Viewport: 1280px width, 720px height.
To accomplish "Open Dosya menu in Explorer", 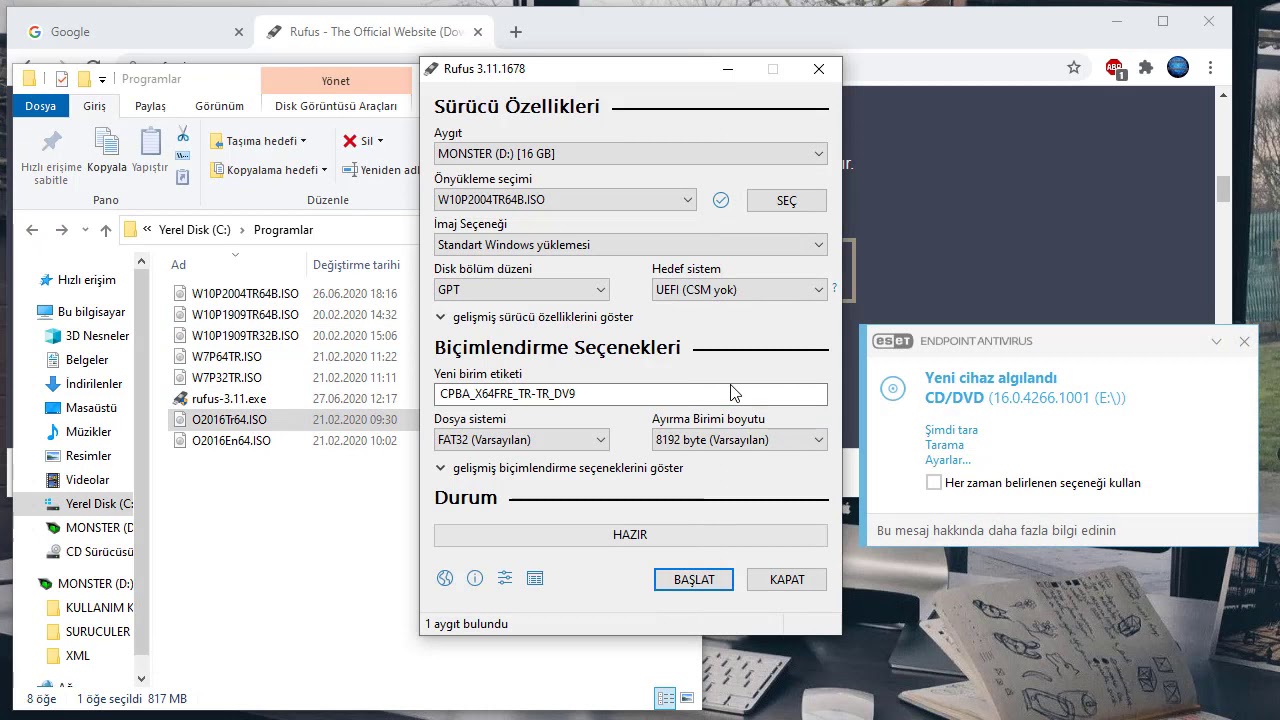I will [41, 106].
